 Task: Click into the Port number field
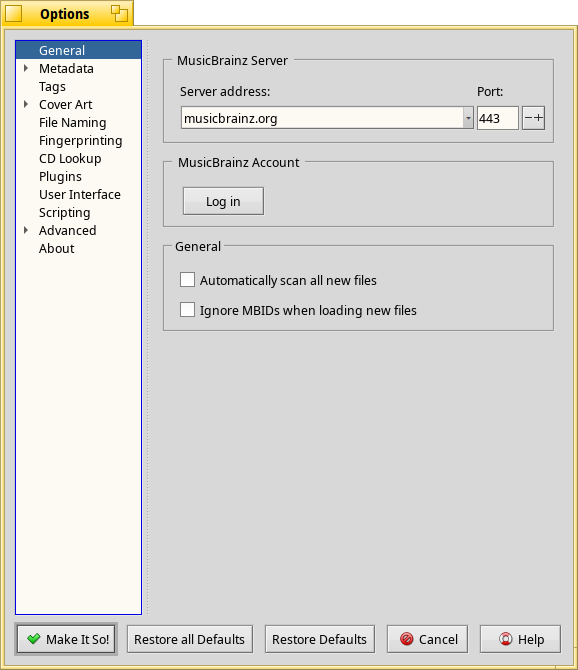click(x=497, y=118)
